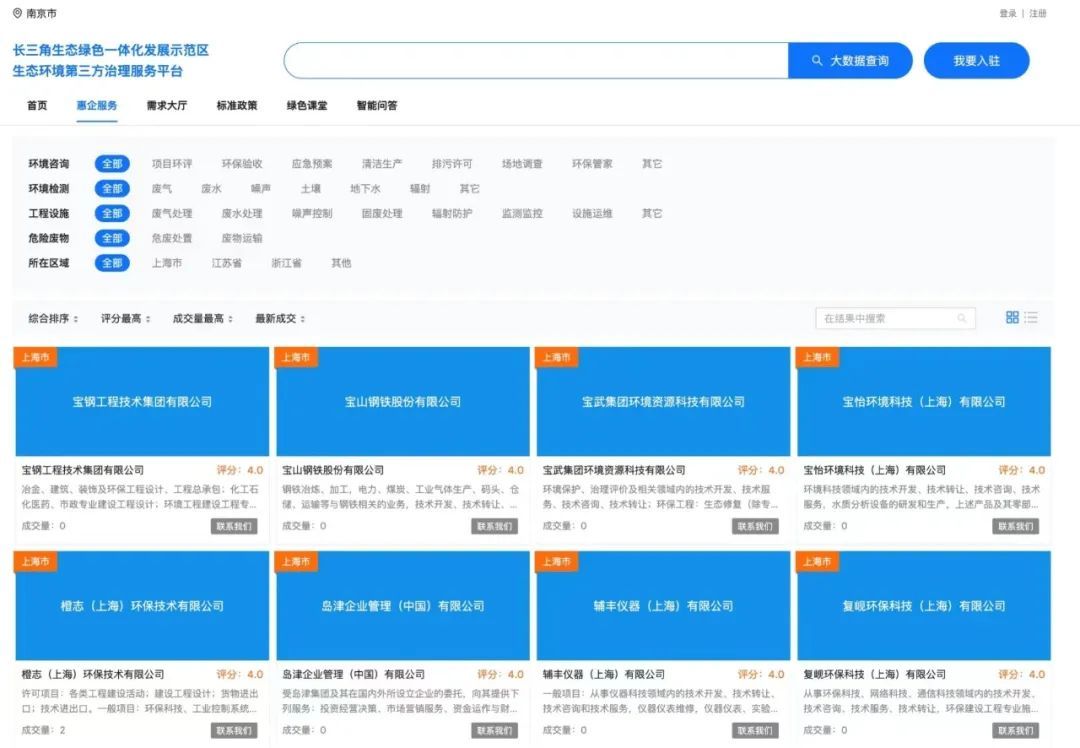The width and height of the screenshot is (1080, 748).
Task: Click 联系我们 for 宝怡环境科技（上海）有限公司
Action: [1016, 526]
